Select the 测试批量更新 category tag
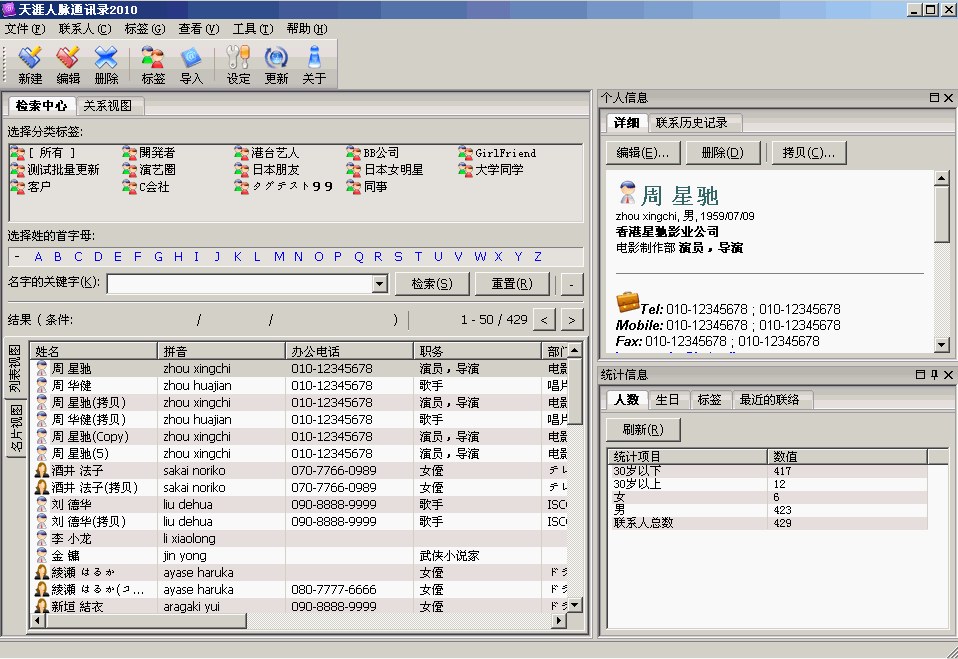This screenshot has height=659, width=958. 55,170
